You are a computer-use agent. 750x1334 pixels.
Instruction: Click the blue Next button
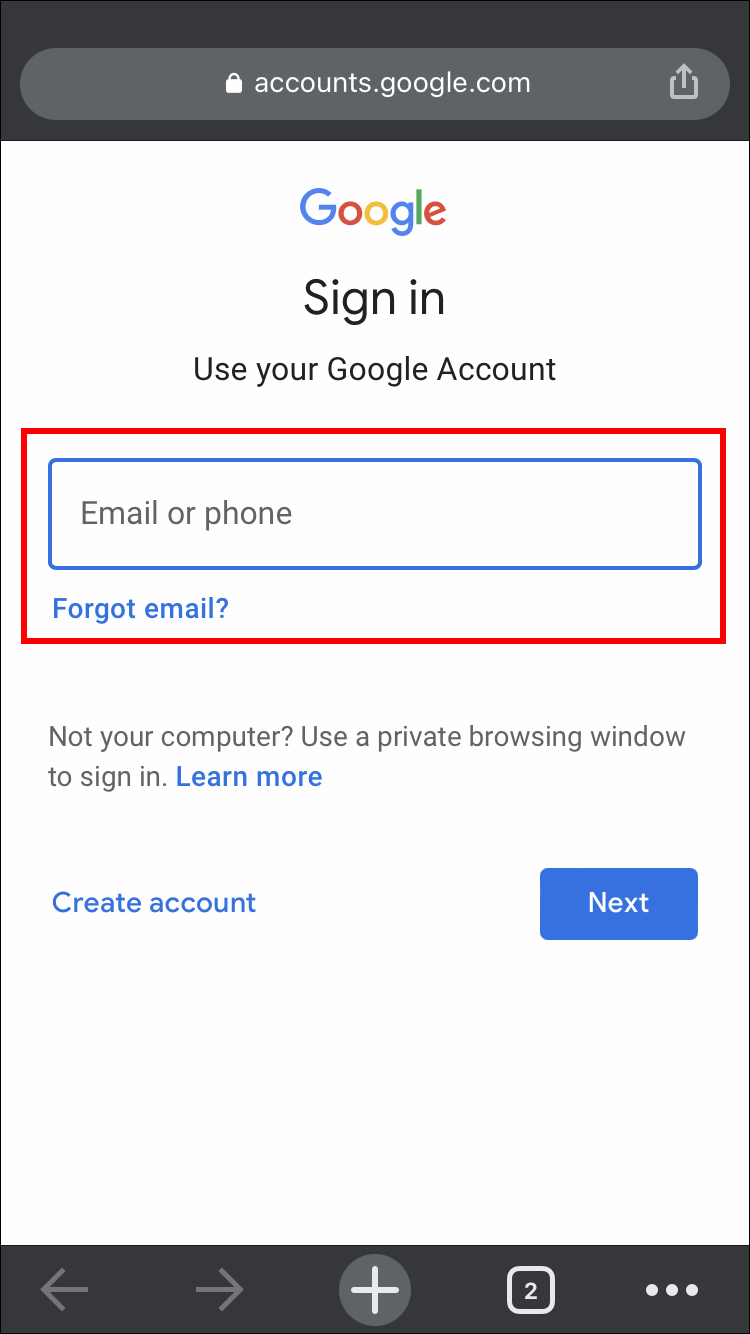(619, 904)
